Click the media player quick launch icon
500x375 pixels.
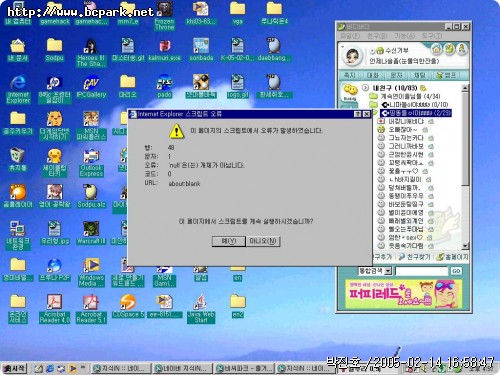(x=72, y=369)
